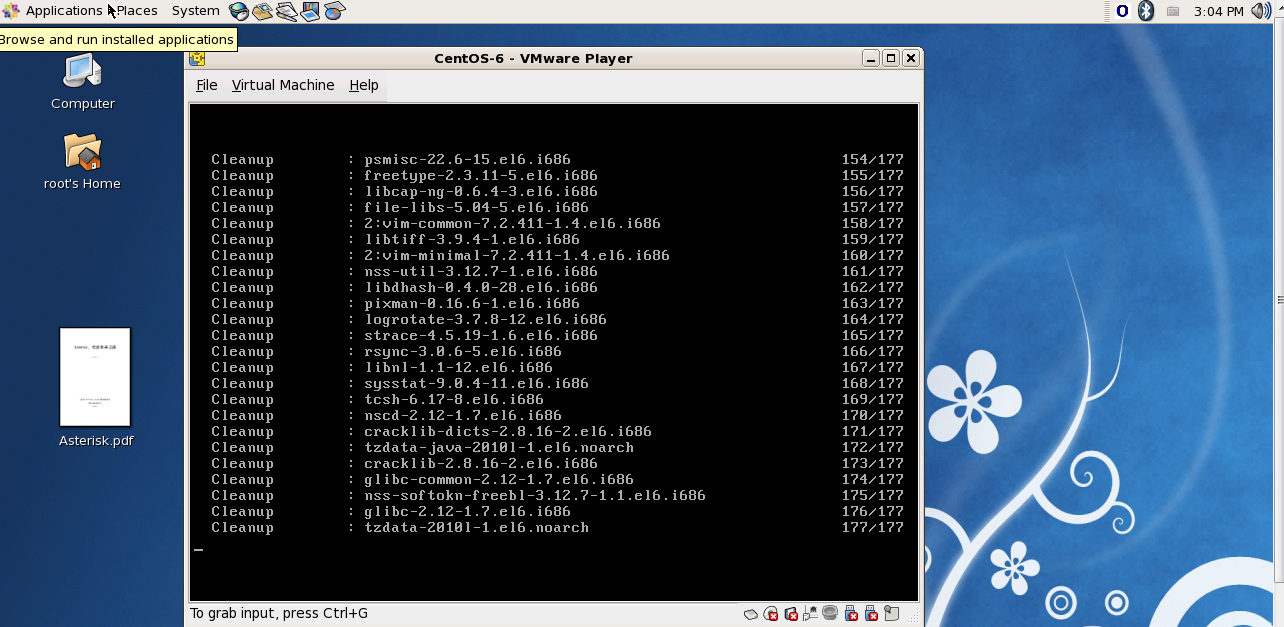Image resolution: width=1284 pixels, height=627 pixels.
Task: Open the Applications menu in top panel
Action: [x=53, y=11]
